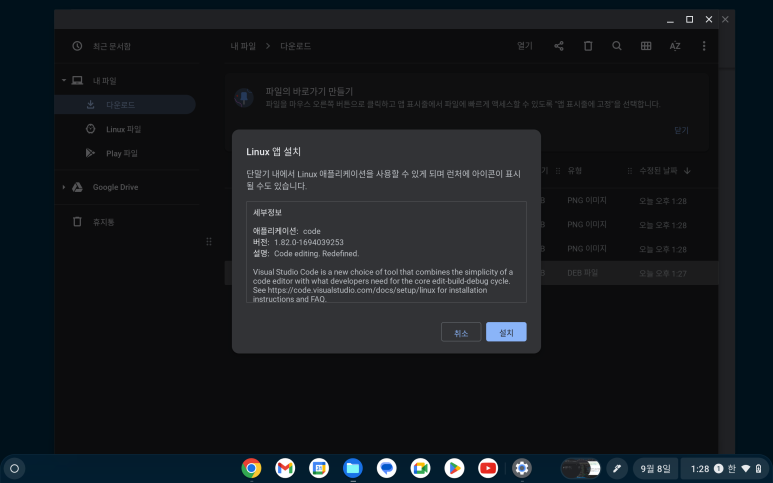
Task: Click the share icon in toolbar
Action: click(559, 46)
